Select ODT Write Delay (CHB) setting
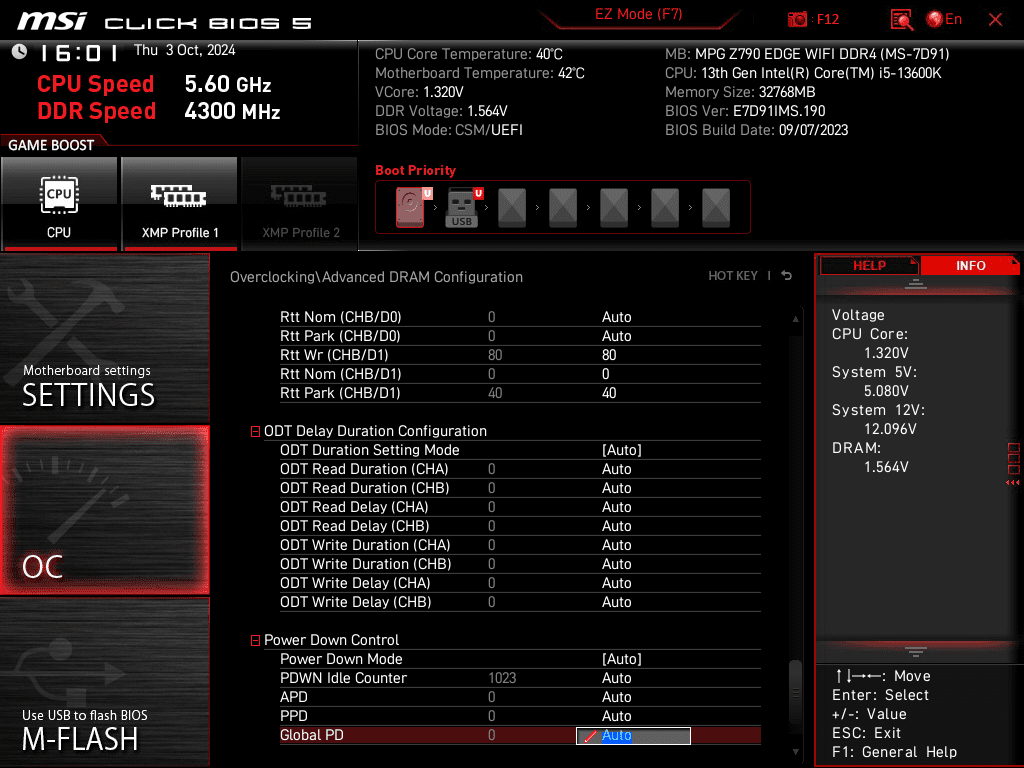Image resolution: width=1024 pixels, height=768 pixels. point(520,601)
